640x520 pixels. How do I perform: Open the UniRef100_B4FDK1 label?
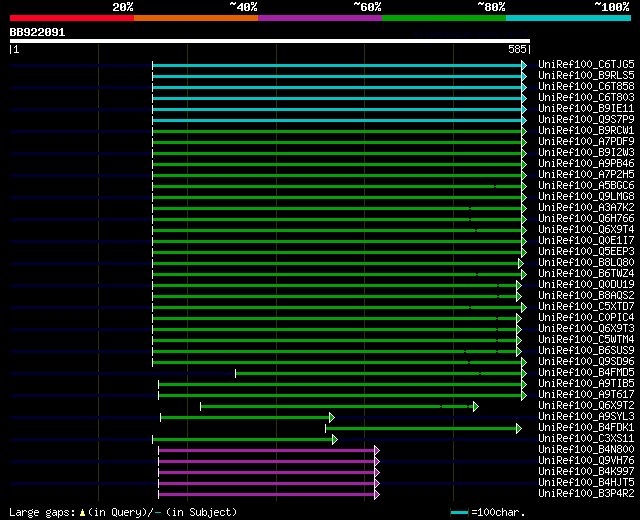point(586,428)
